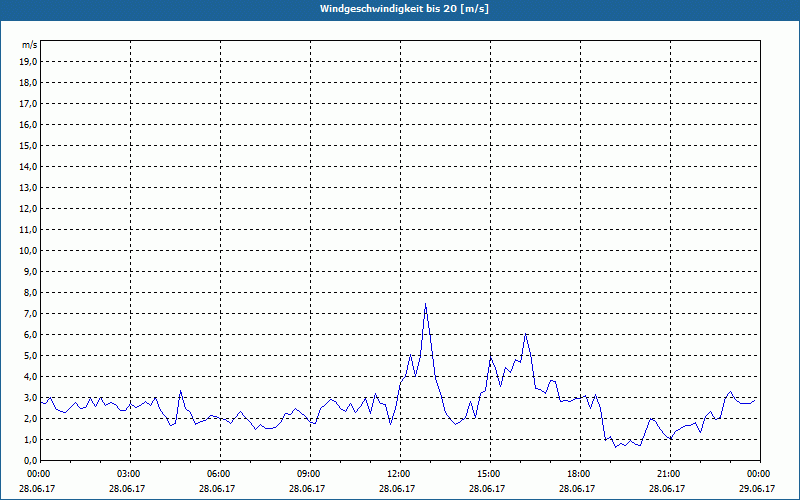Click the 06:00 time label
The width and height of the screenshot is (800, 500).
pos(220,474)
